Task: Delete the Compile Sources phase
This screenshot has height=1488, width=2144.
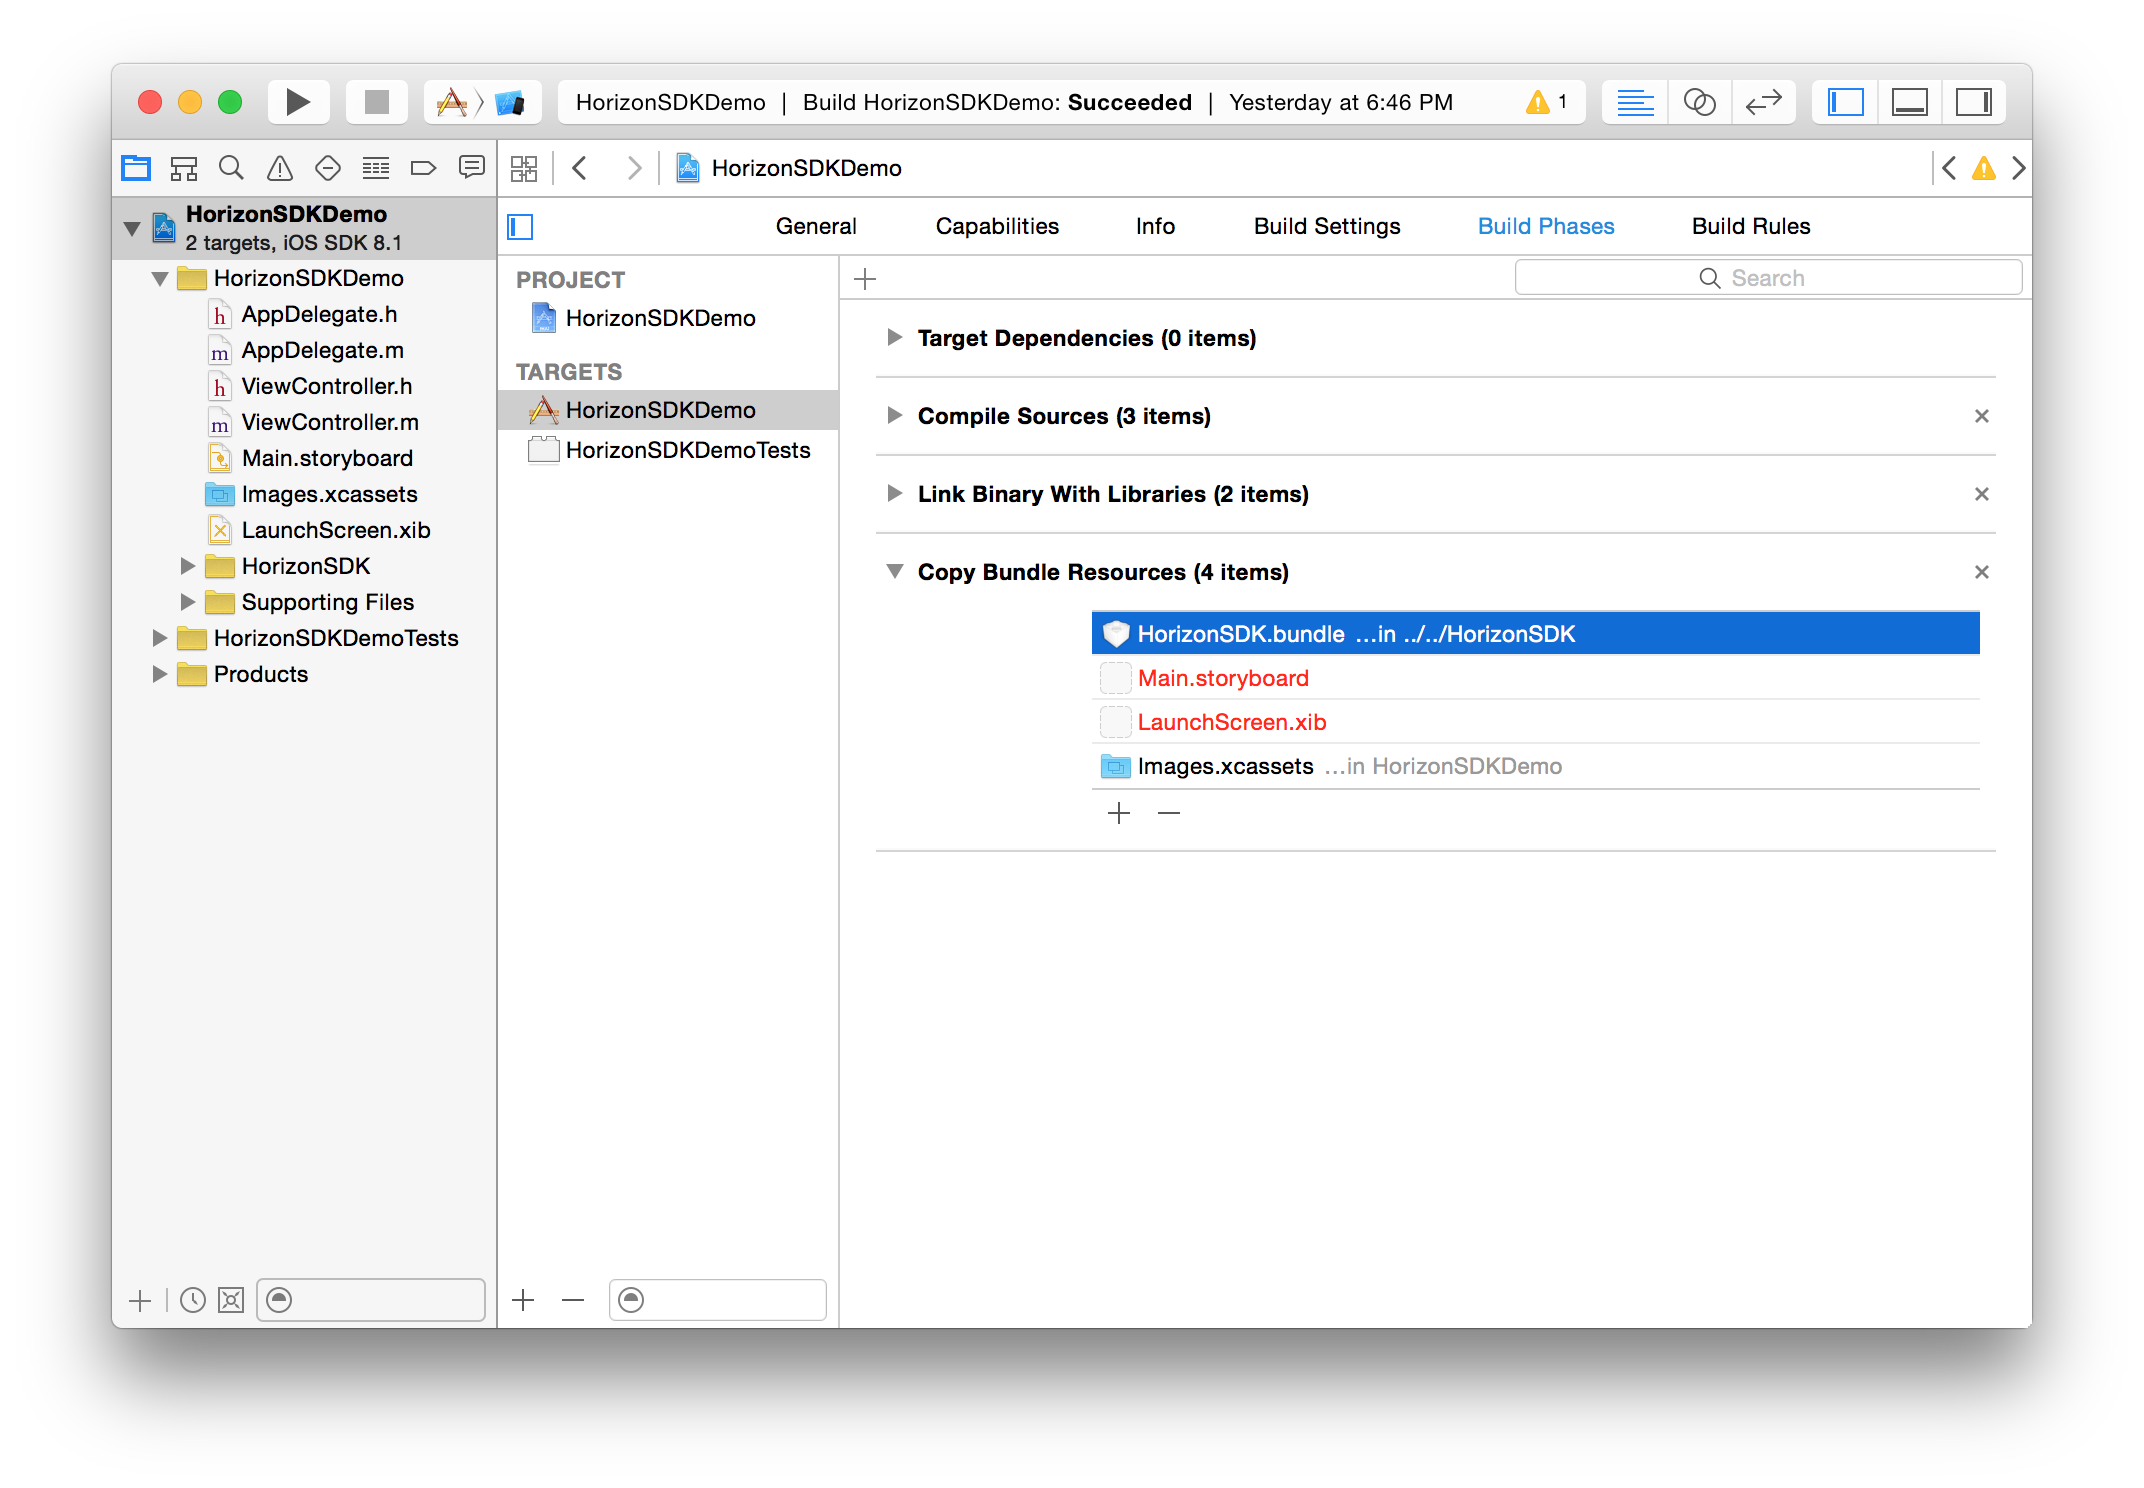Action: click(x=1981, y=416)
